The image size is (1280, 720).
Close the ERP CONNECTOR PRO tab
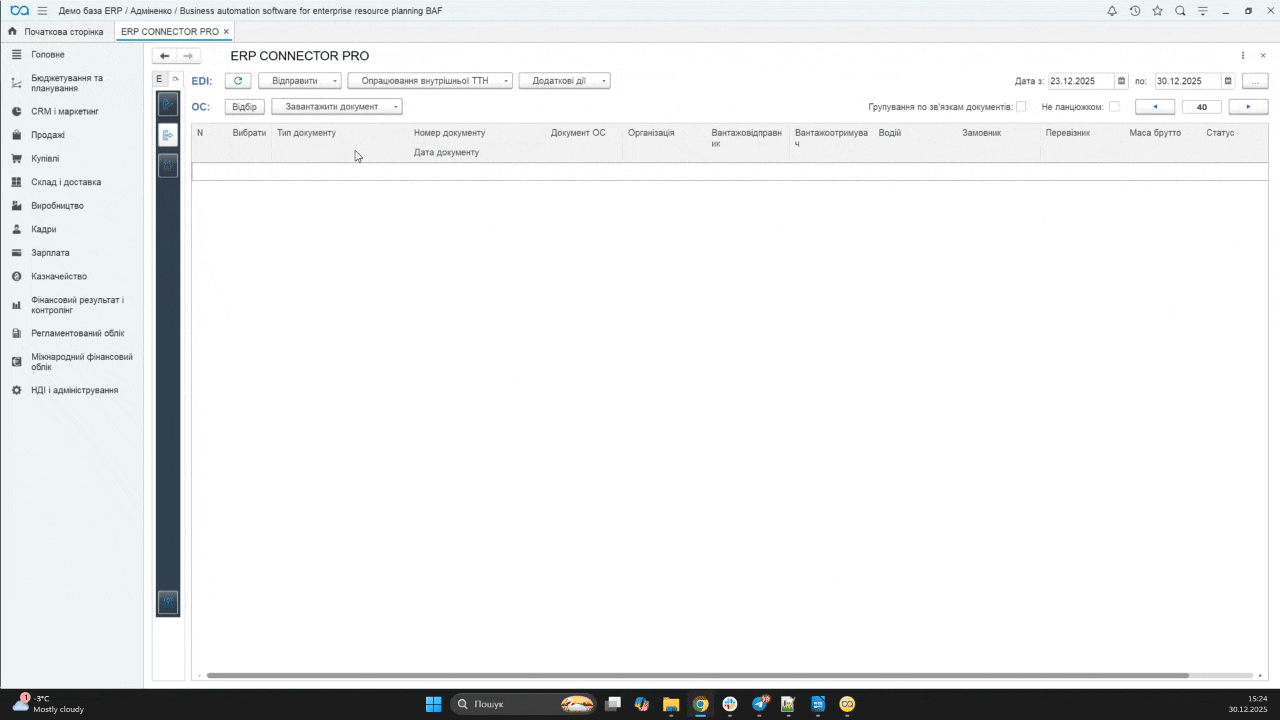click(227, 32)
